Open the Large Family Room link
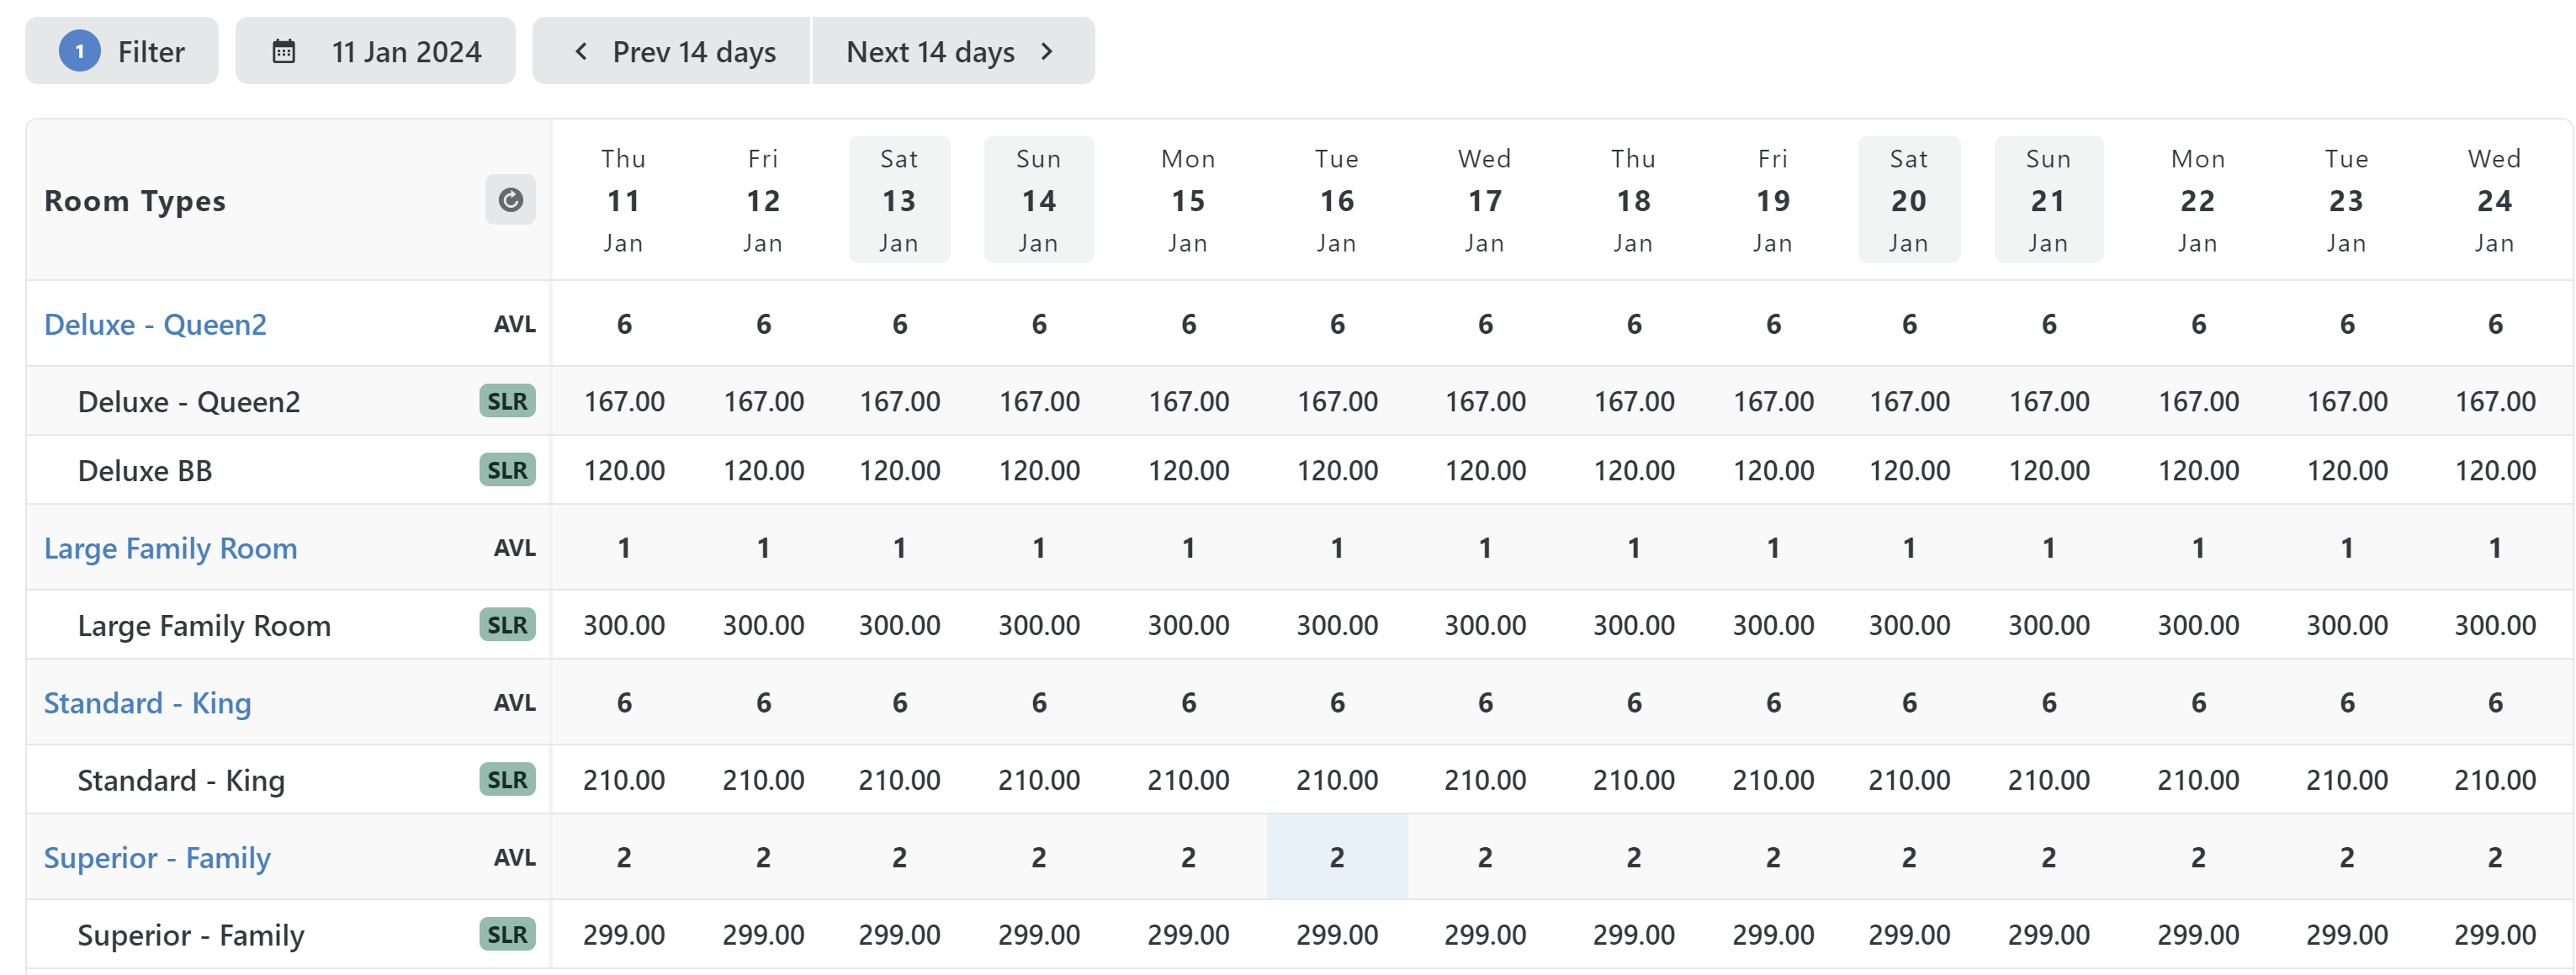The width and height of the screenshot is (2576, 975). point(170,548)
